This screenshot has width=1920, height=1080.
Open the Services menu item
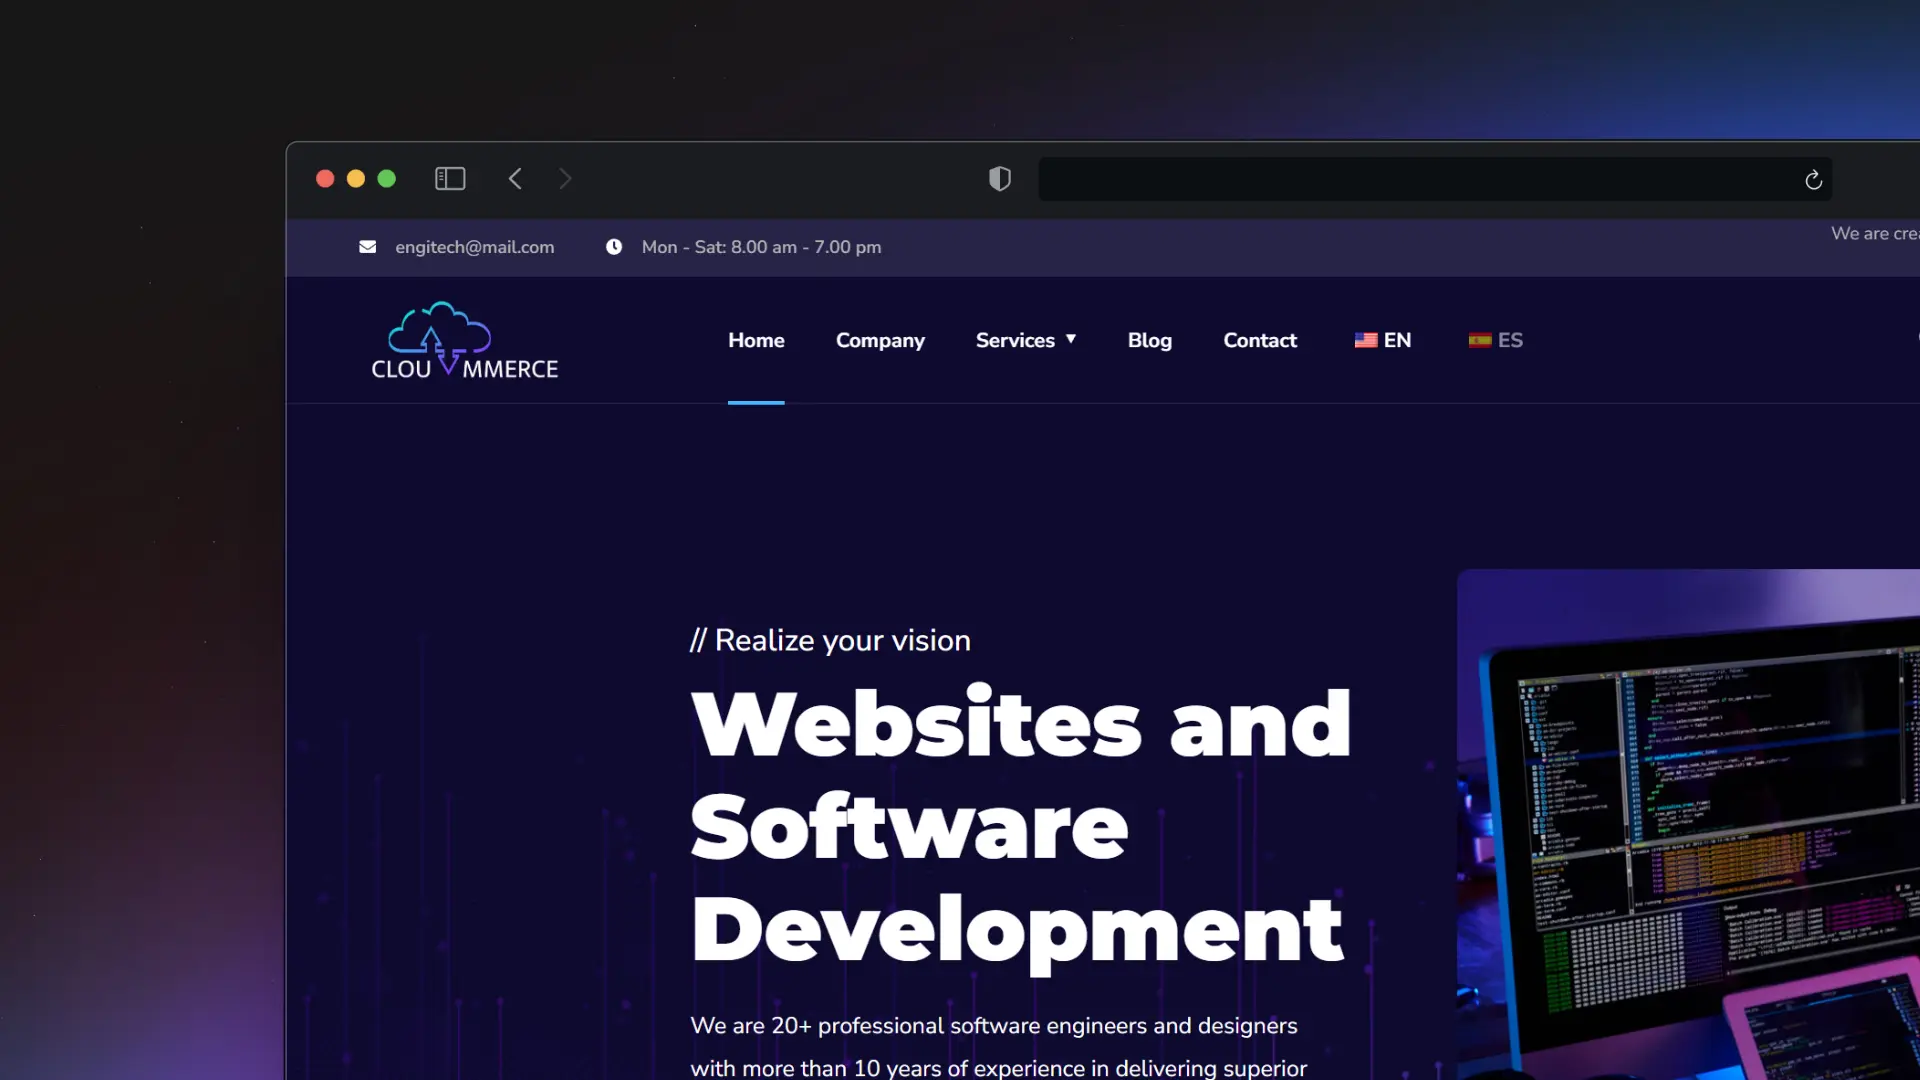pos(1015,340)
